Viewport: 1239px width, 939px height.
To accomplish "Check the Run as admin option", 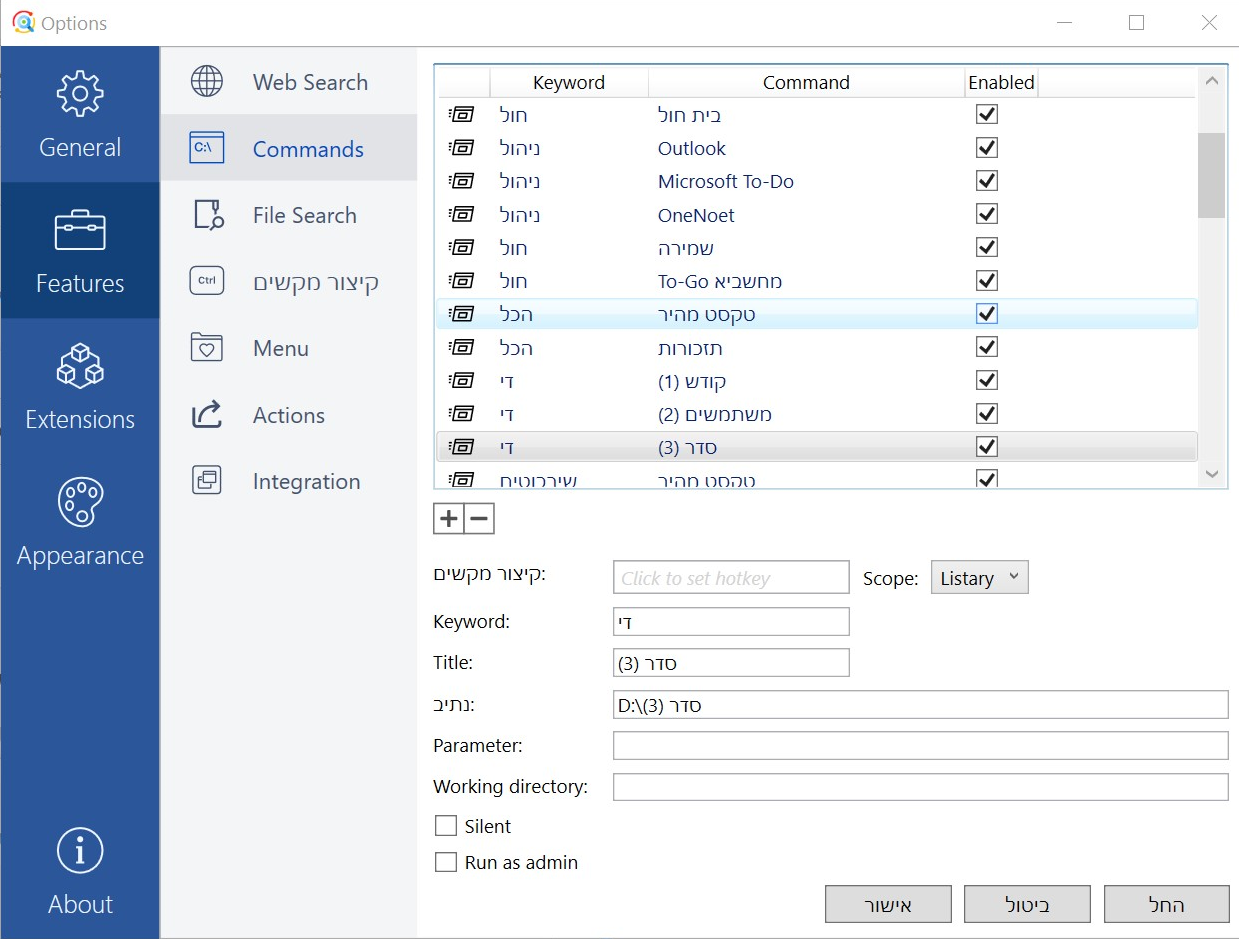I will [x=446, y=862].
